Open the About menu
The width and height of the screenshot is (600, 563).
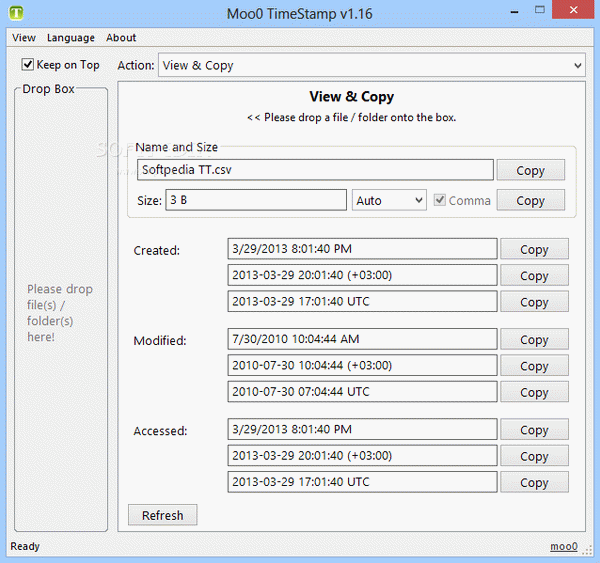[x=121, y=38]
